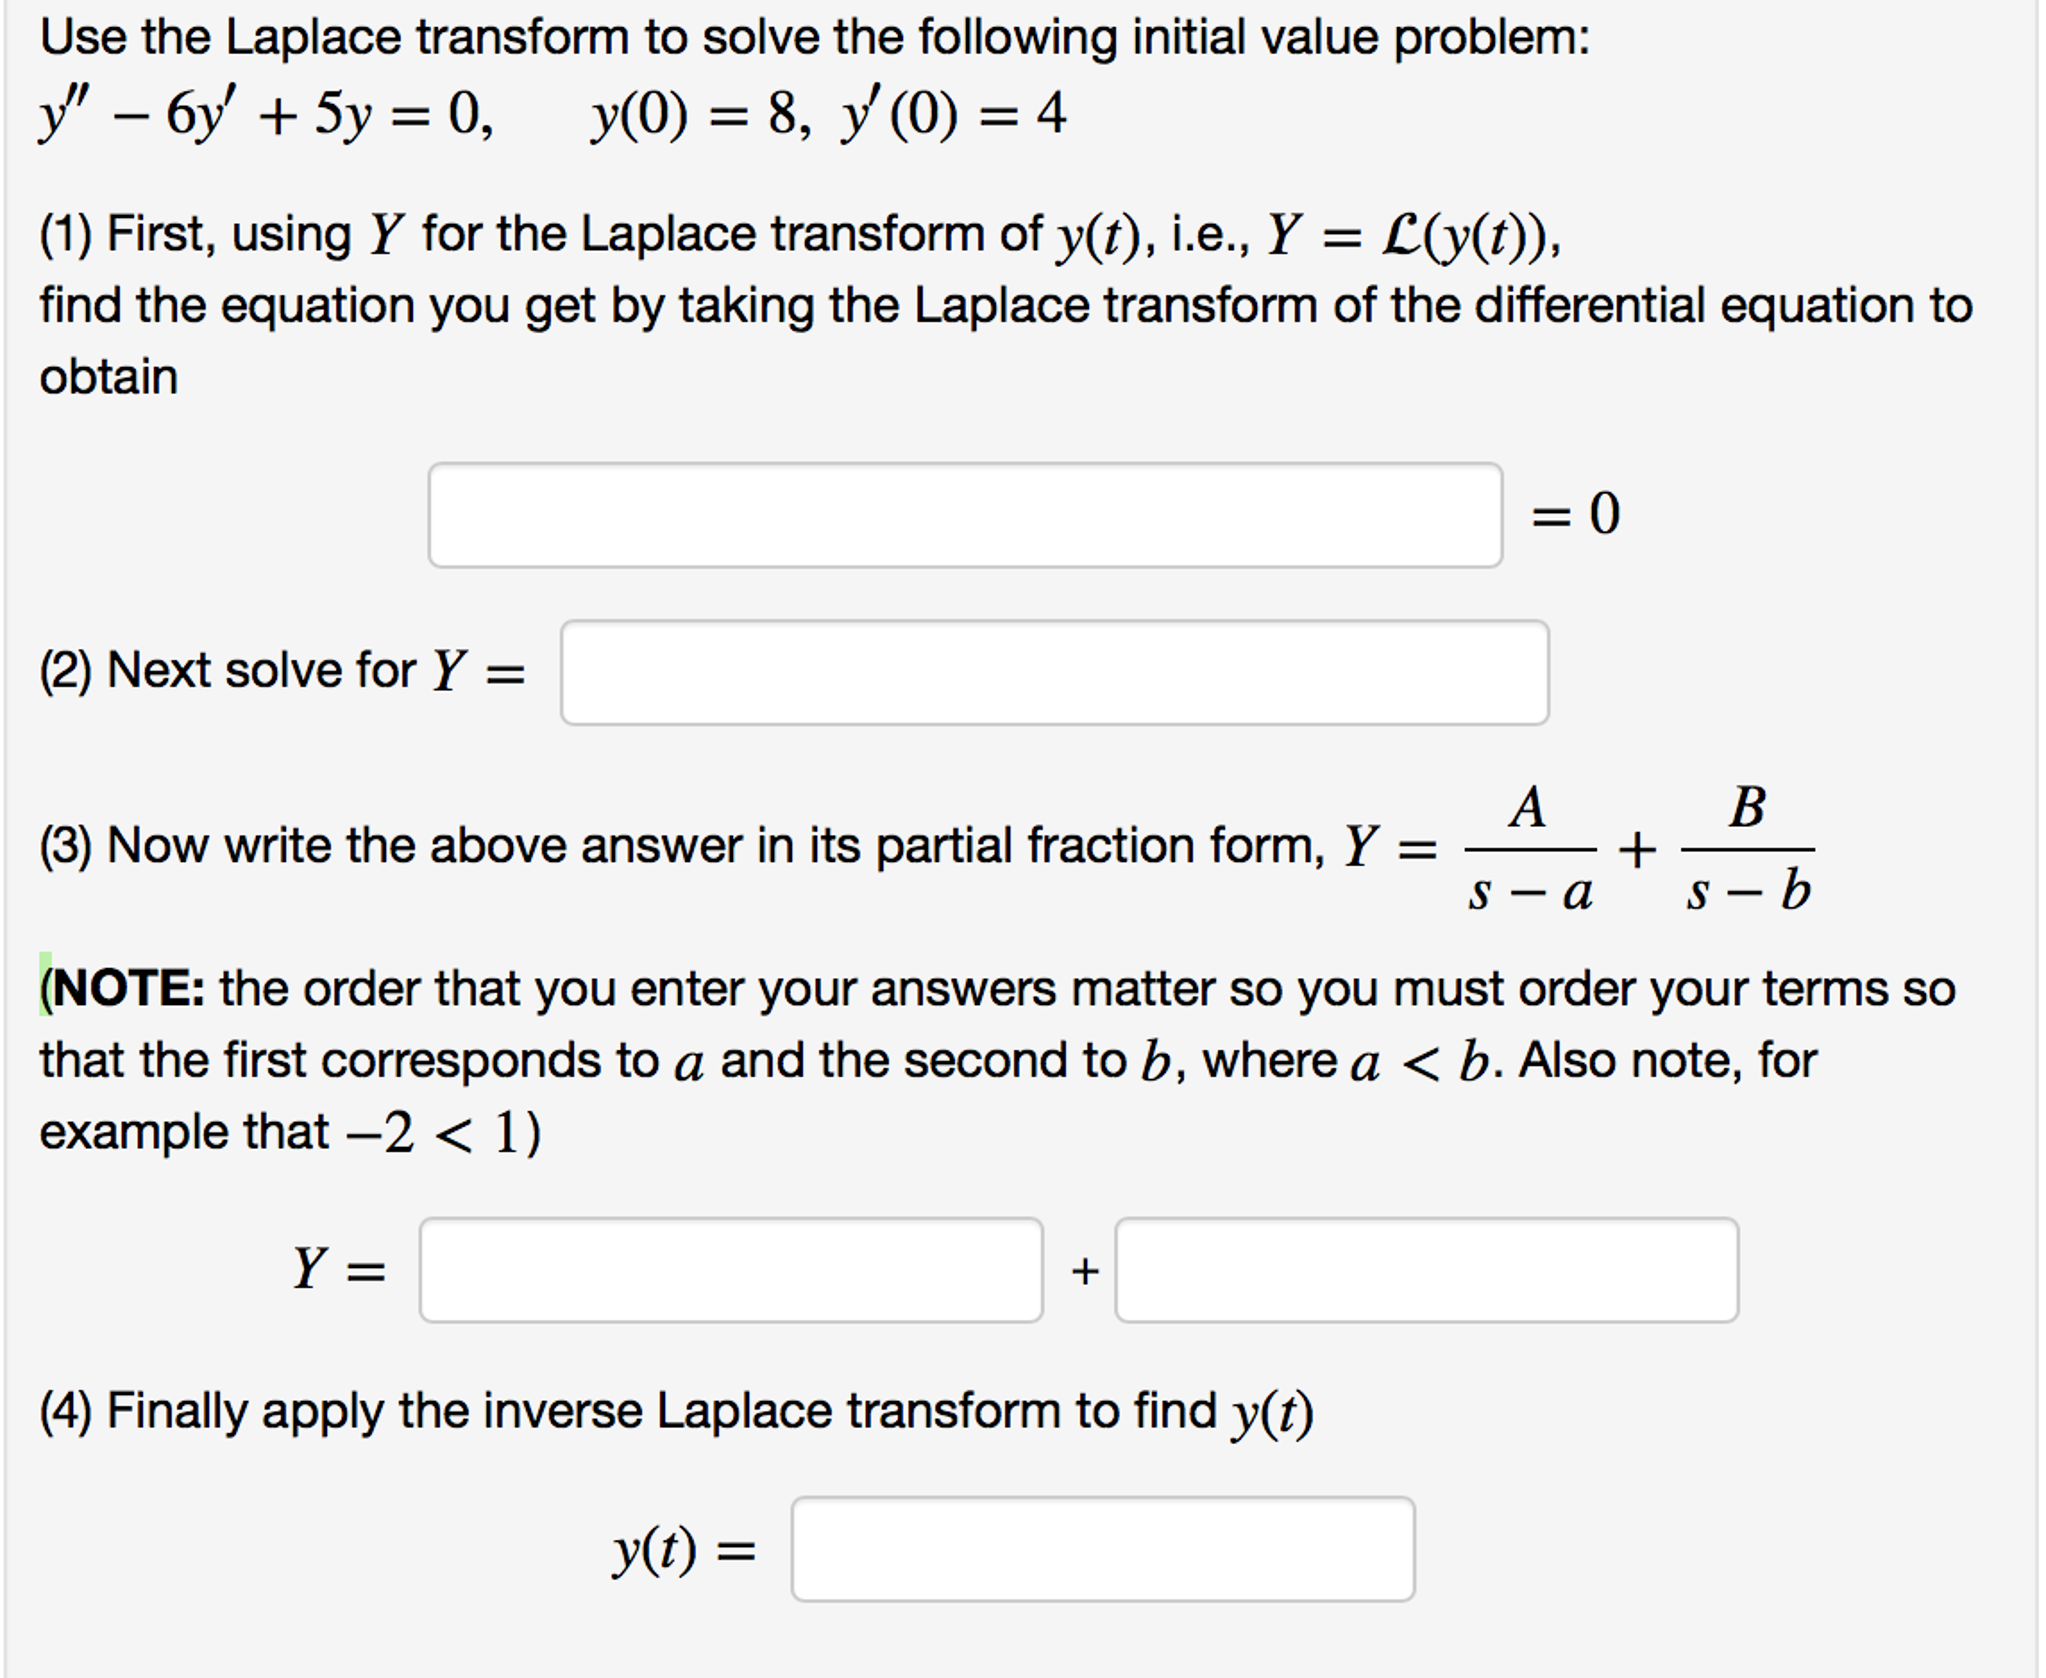Click the differential equation y'' − 6y' + 5y = 0
Viewport: 2046px width, 1678px height.
tap(265, 114)
